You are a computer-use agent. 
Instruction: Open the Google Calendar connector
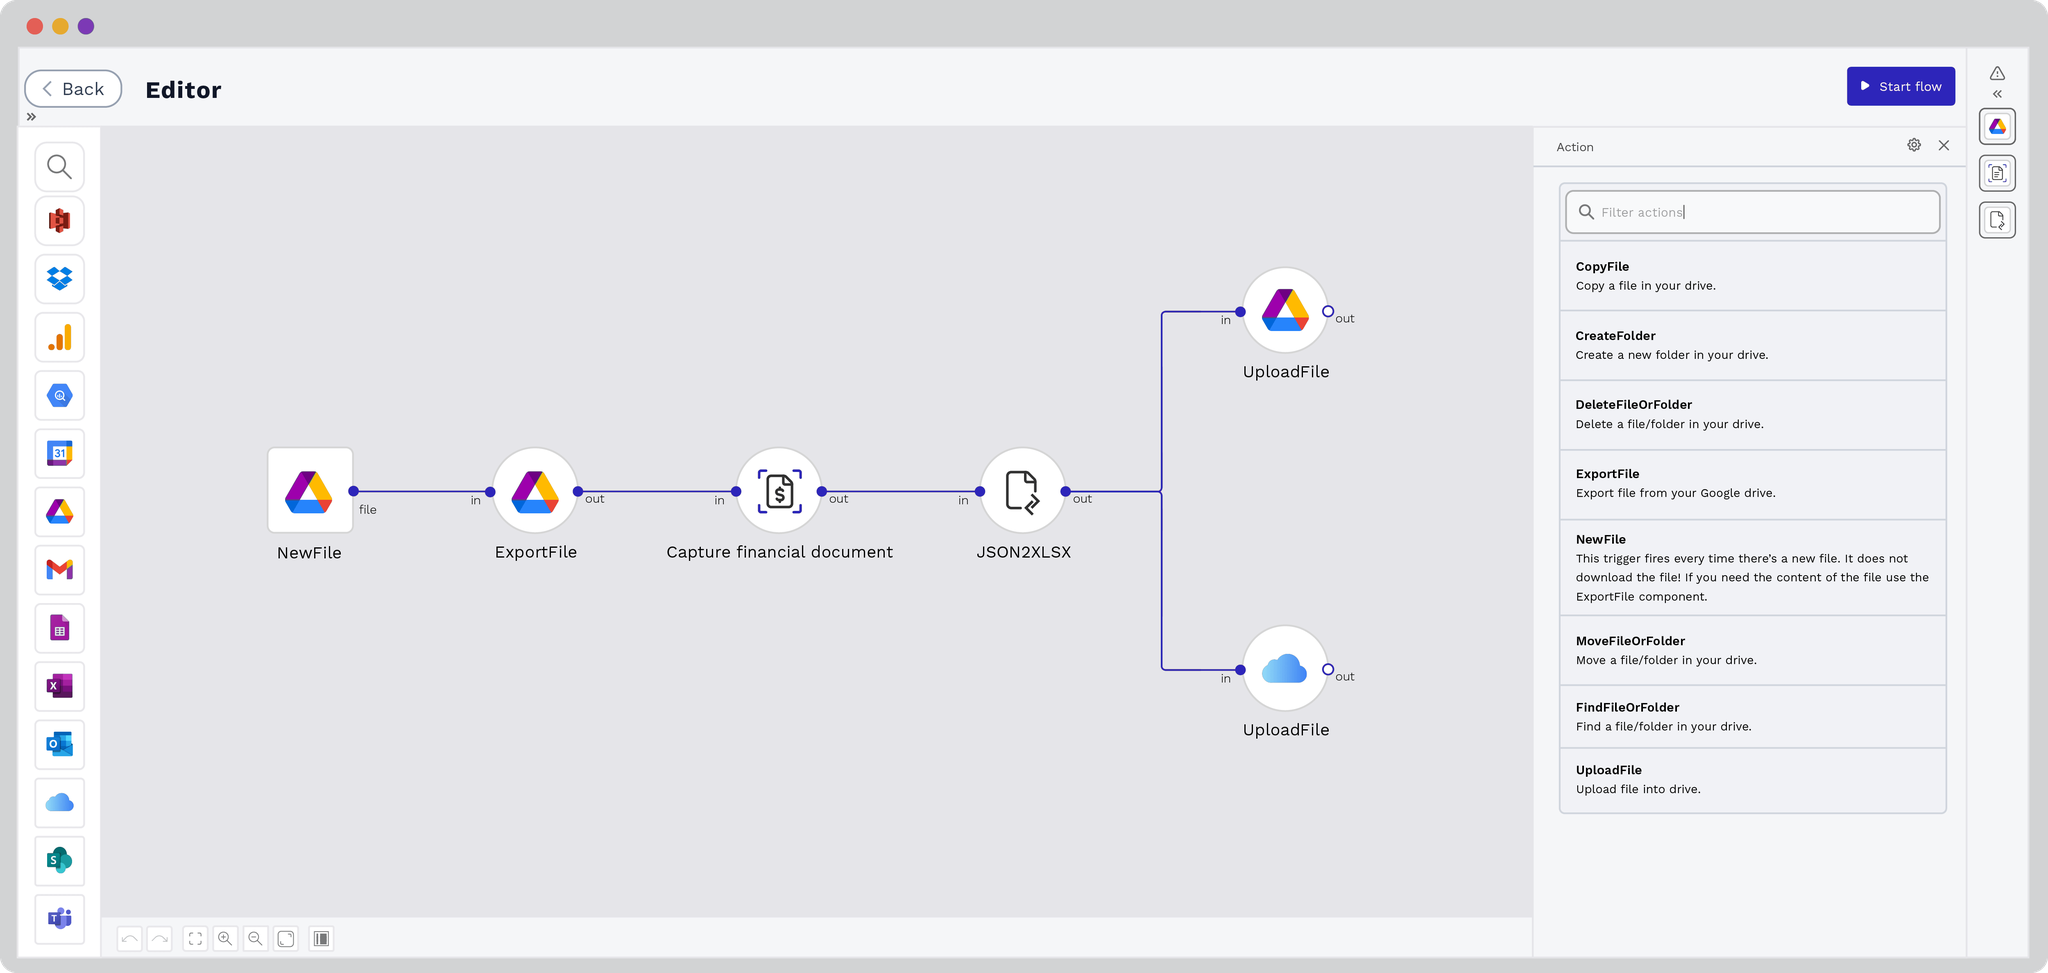(x=60, y=454)
